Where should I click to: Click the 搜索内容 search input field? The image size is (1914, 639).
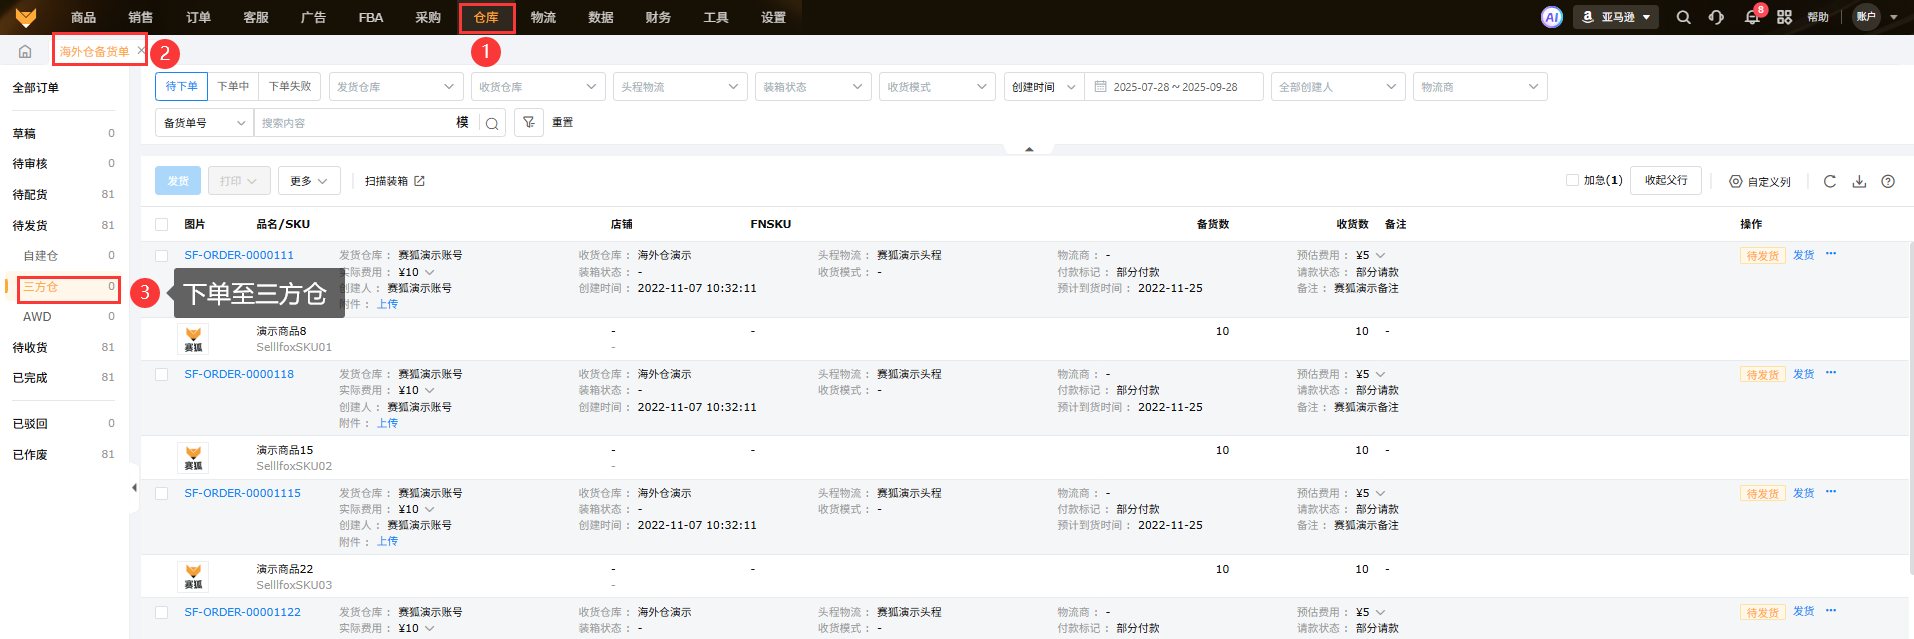(355, 123)
